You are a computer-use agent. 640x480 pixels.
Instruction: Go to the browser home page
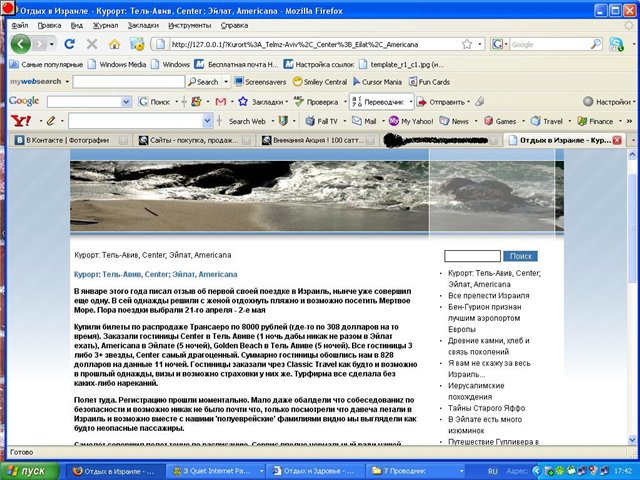pos(115,44)
